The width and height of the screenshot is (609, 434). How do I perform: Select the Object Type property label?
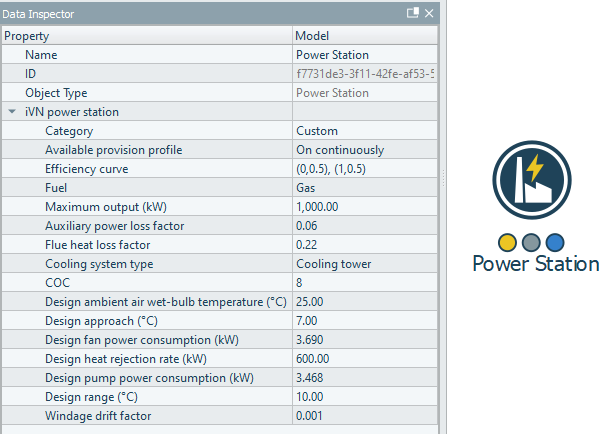56,93
